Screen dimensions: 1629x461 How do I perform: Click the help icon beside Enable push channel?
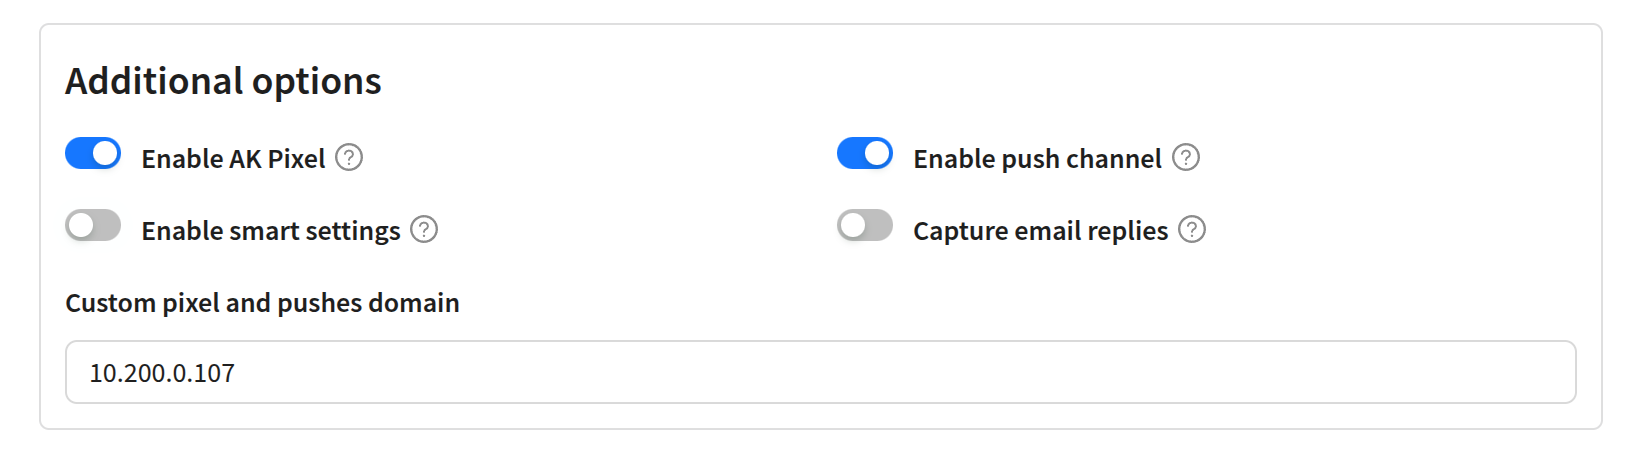[1186, 158]
